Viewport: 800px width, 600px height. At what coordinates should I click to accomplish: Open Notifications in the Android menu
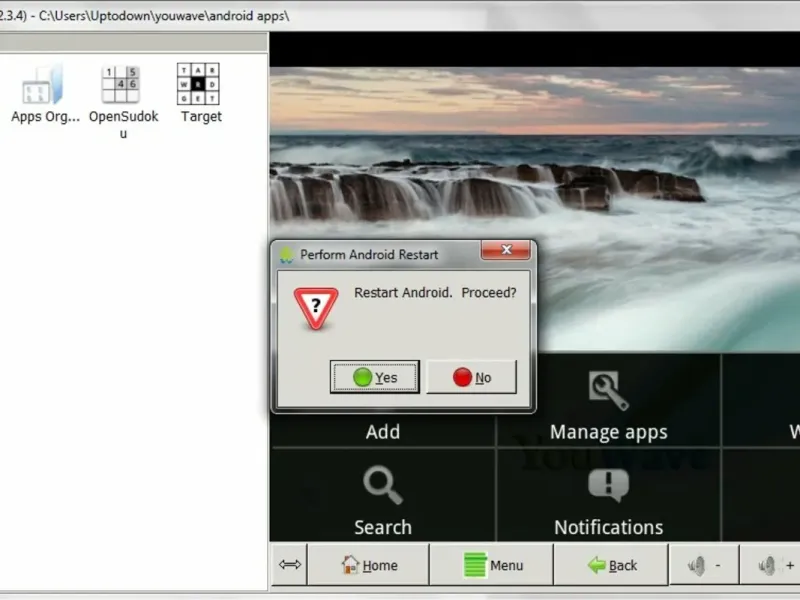pos(608,496)
